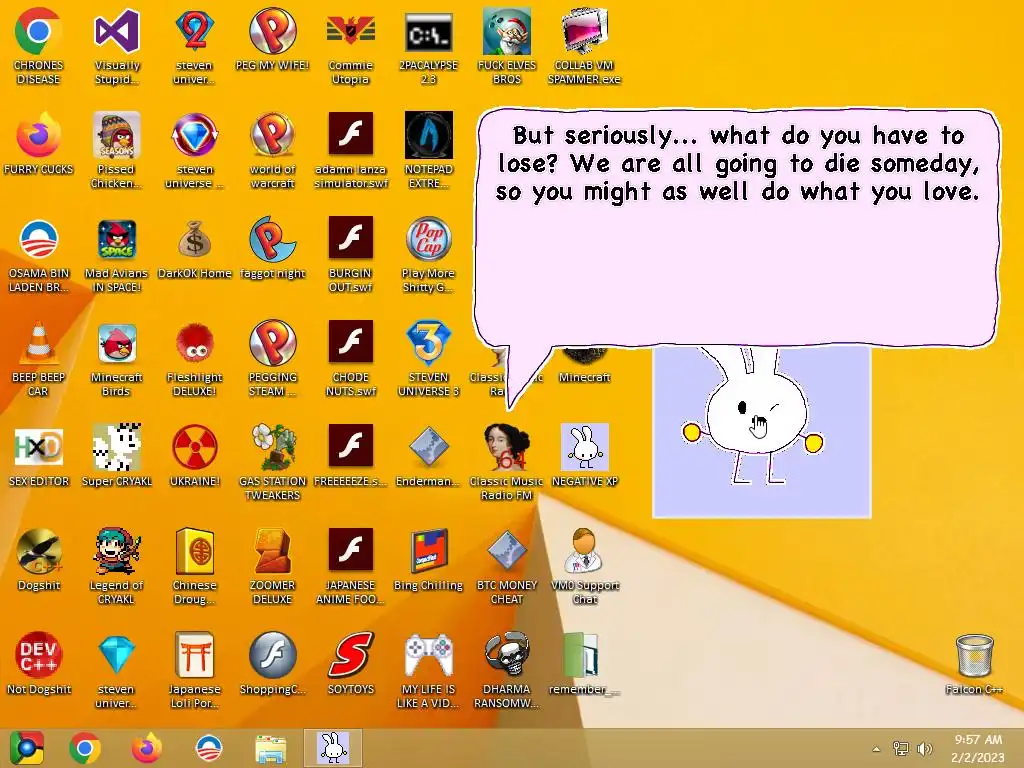The height and width of the screenshot is (768, 1024).
Task: Show hidden system tray icons arrow
Action: (876, 749)
